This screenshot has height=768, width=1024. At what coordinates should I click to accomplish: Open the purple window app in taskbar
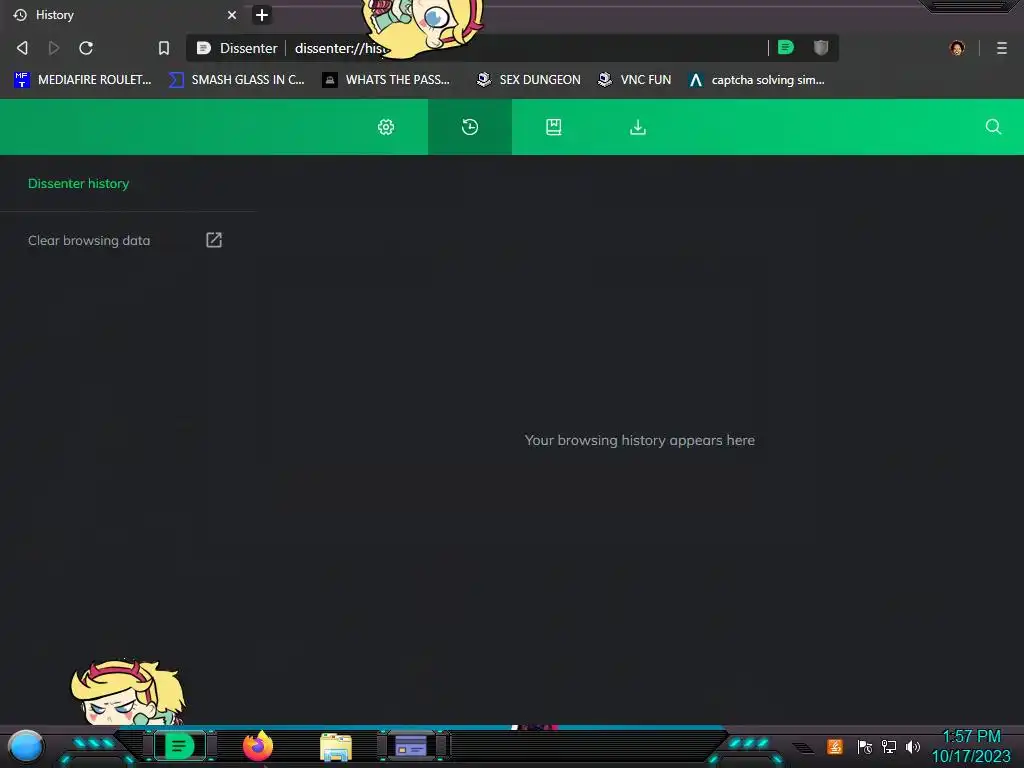point(411,746)
